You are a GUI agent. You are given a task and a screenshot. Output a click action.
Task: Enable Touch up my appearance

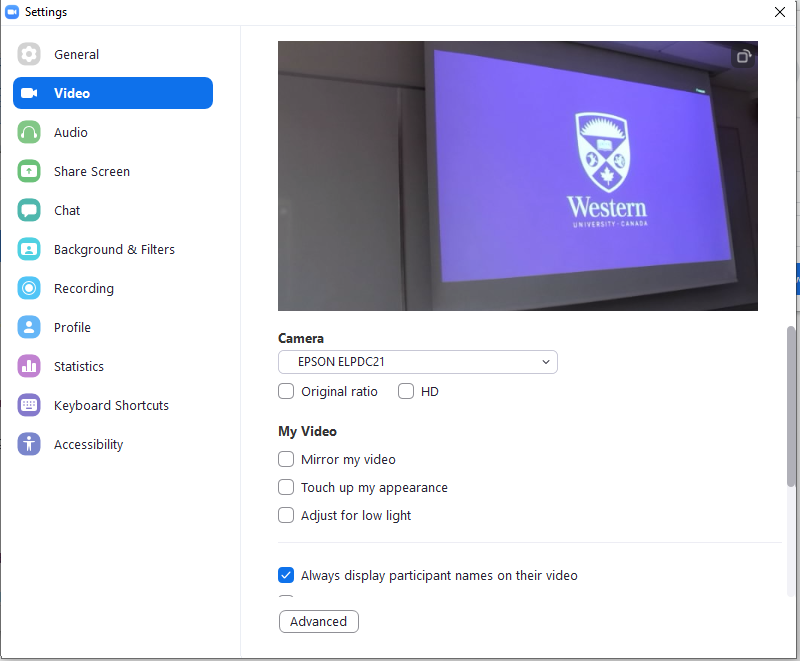(286, 487)
